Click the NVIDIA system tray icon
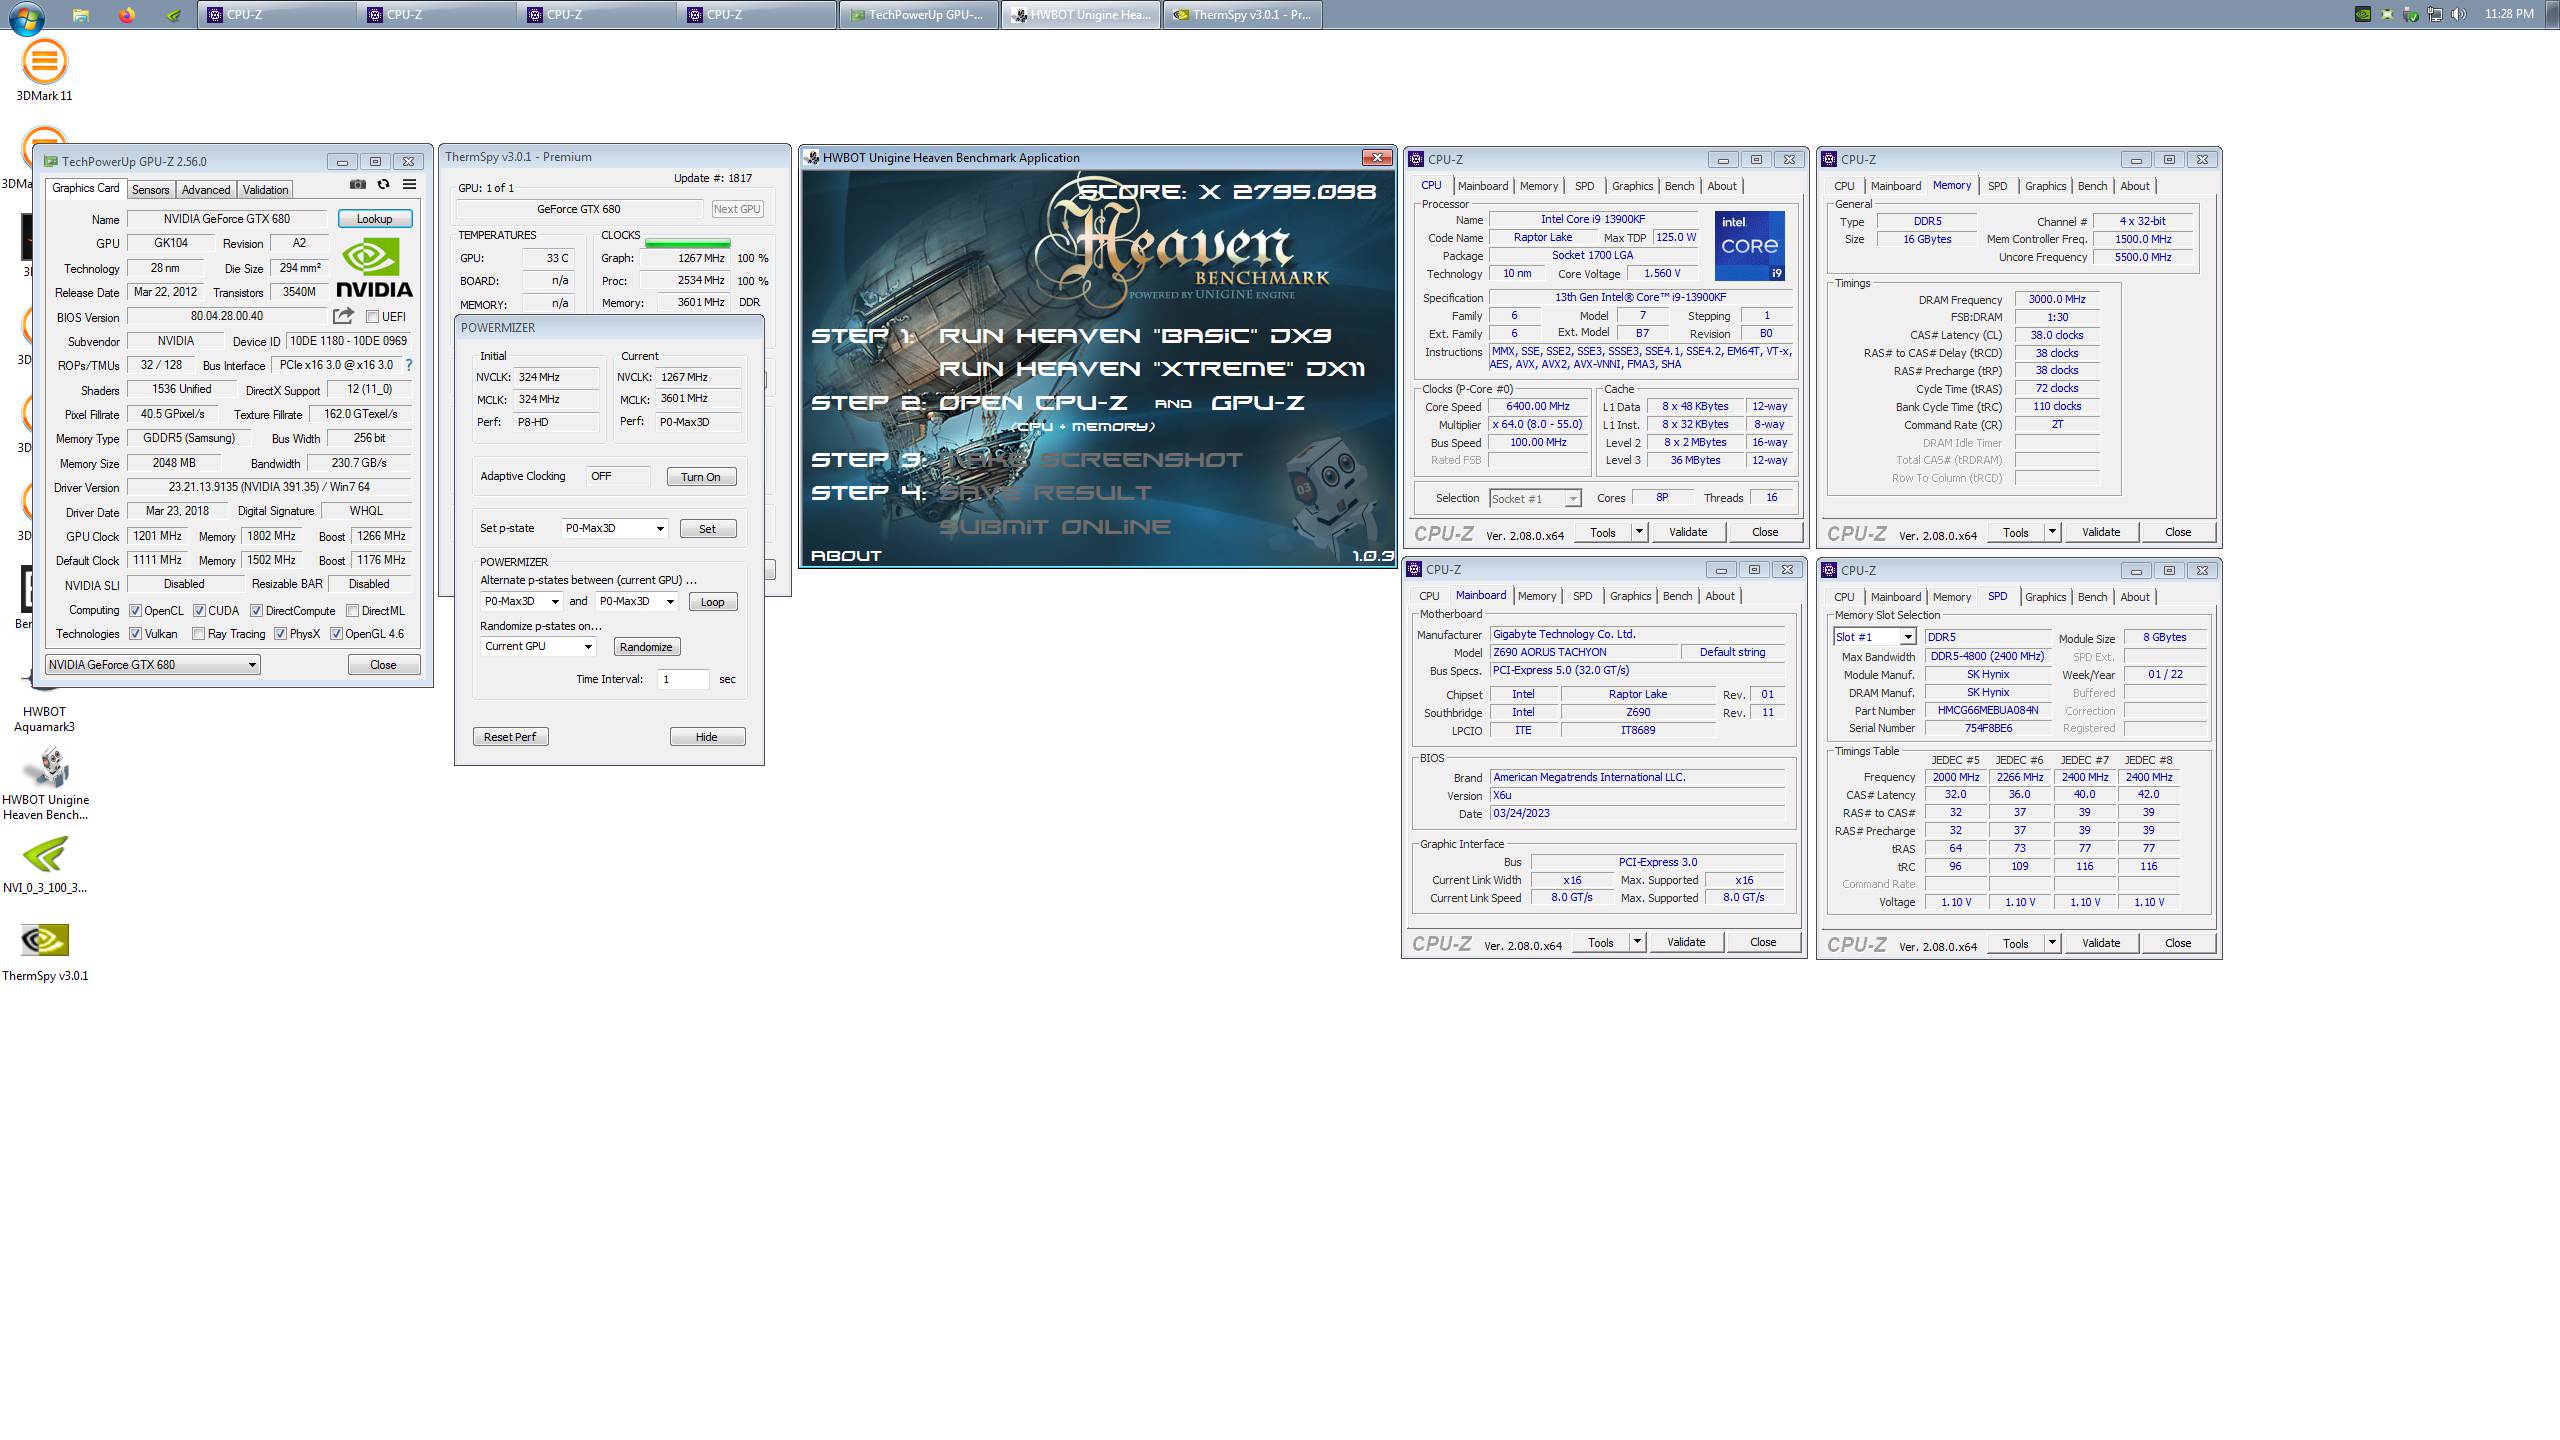The width and height of the screenshot is (2560, 1440). click(x=2363, y=14)
